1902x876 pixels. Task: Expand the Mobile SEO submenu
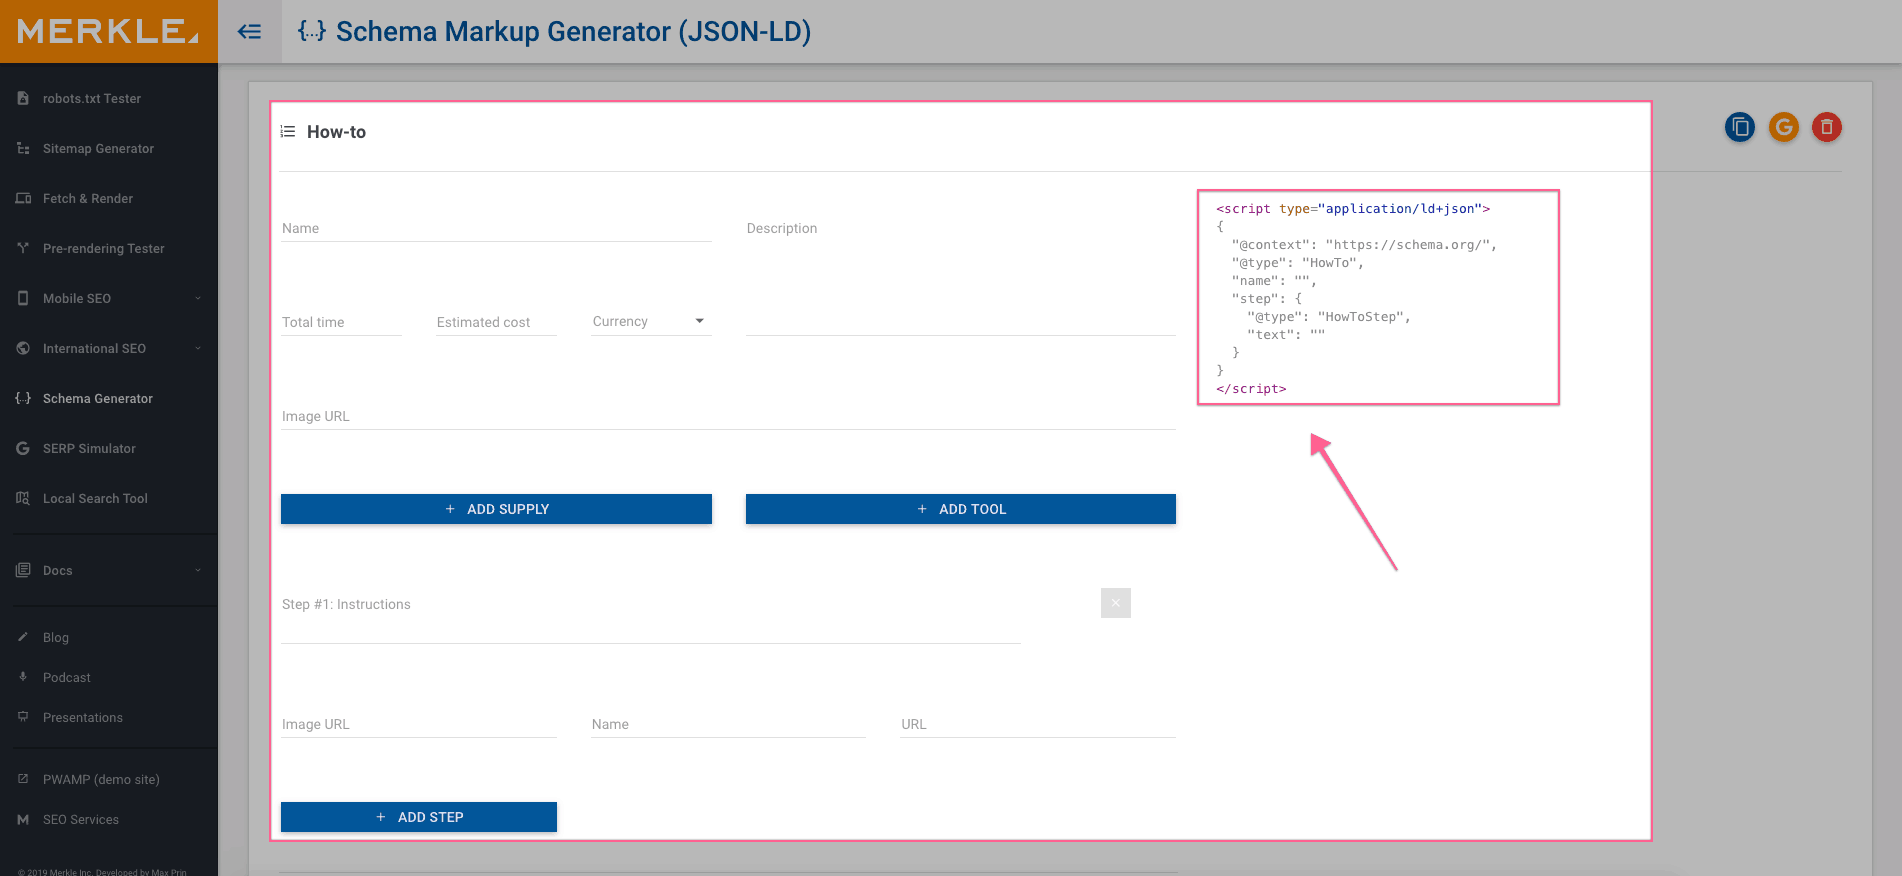[197, 298]
